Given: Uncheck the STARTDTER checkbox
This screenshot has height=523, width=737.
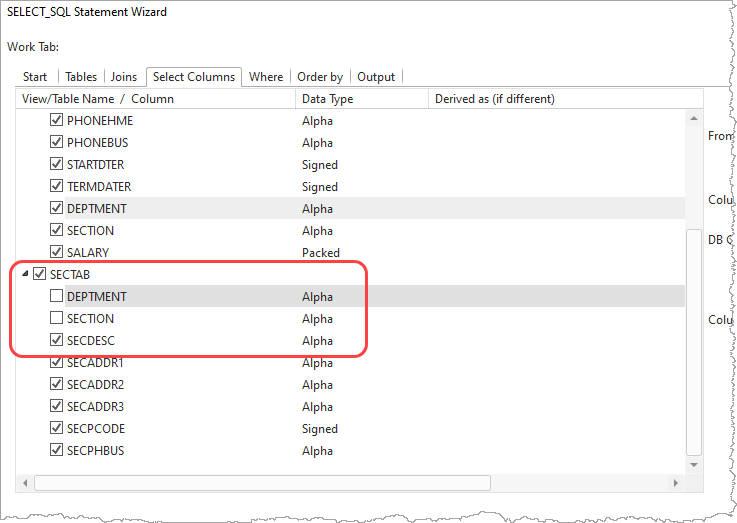Looking at the screenshot, I should [x=57, y=164].
